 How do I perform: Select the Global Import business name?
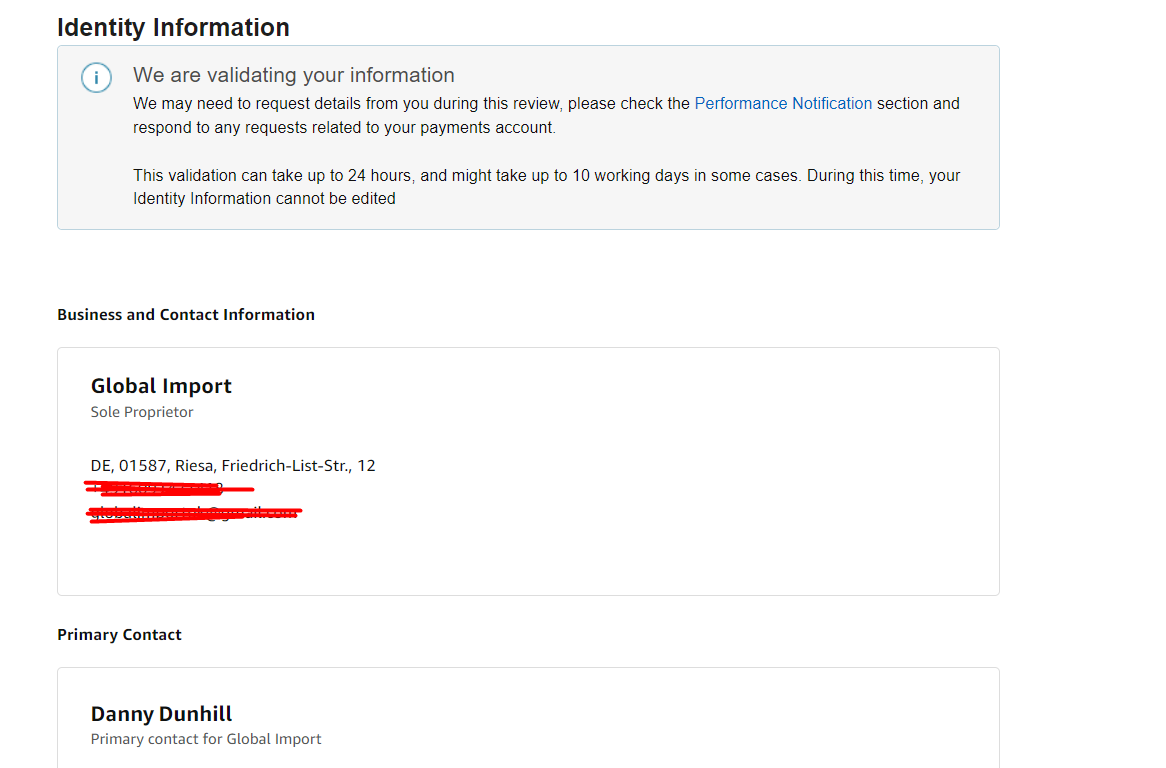pyautogui.click(x=161, y=386)
